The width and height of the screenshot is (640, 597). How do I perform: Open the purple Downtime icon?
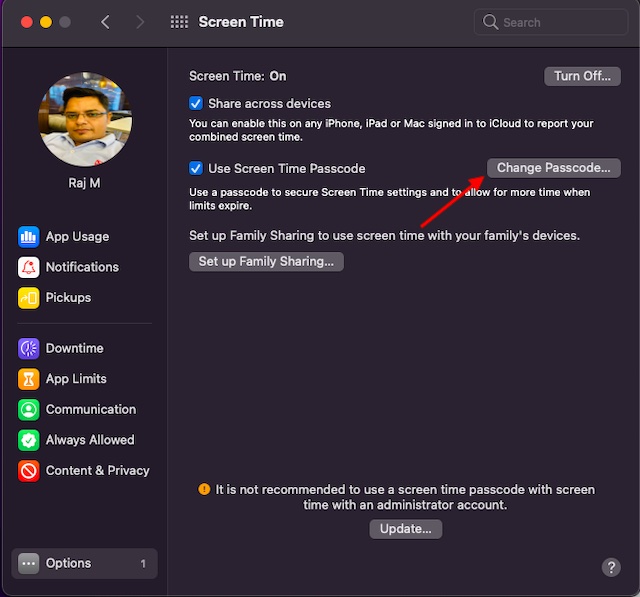pyautogui.click(x=28, y=348)
